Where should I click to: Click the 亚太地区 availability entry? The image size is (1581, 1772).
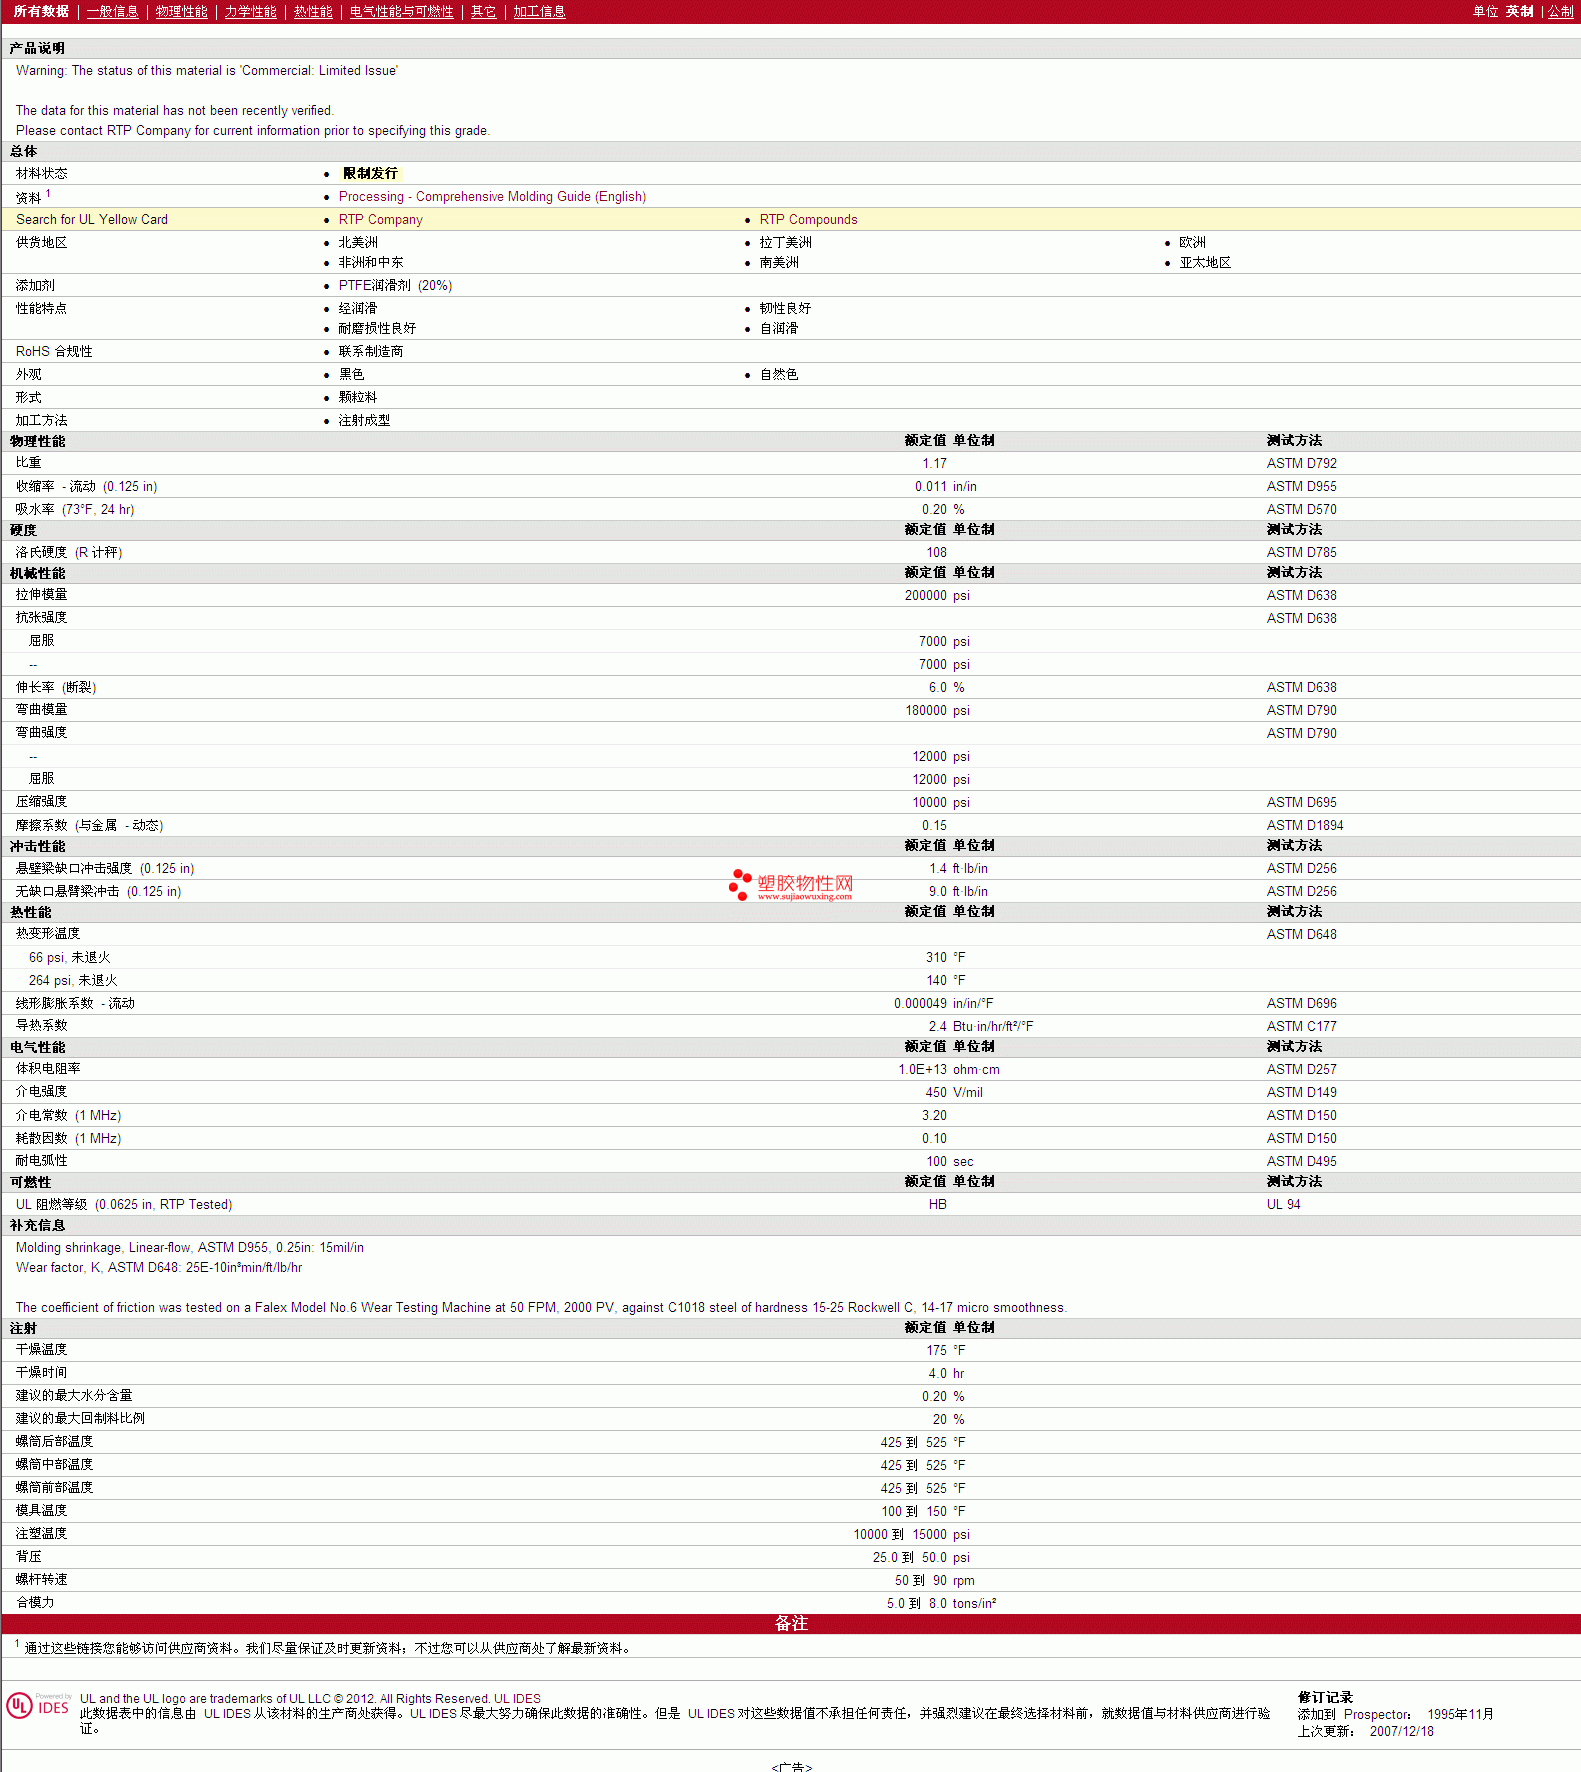tap(1205, 263)
